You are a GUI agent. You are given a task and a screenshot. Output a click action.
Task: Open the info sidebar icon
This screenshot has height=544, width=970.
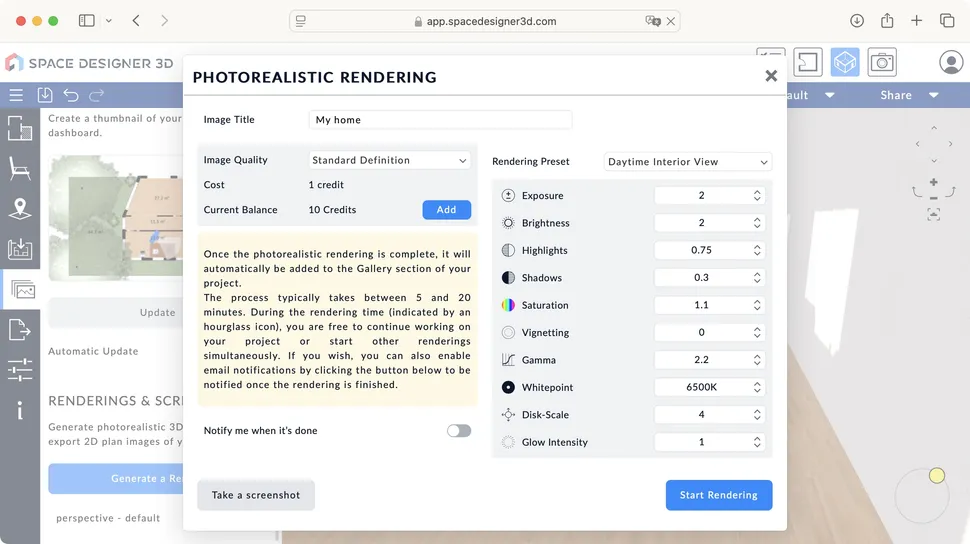point(19,410)
